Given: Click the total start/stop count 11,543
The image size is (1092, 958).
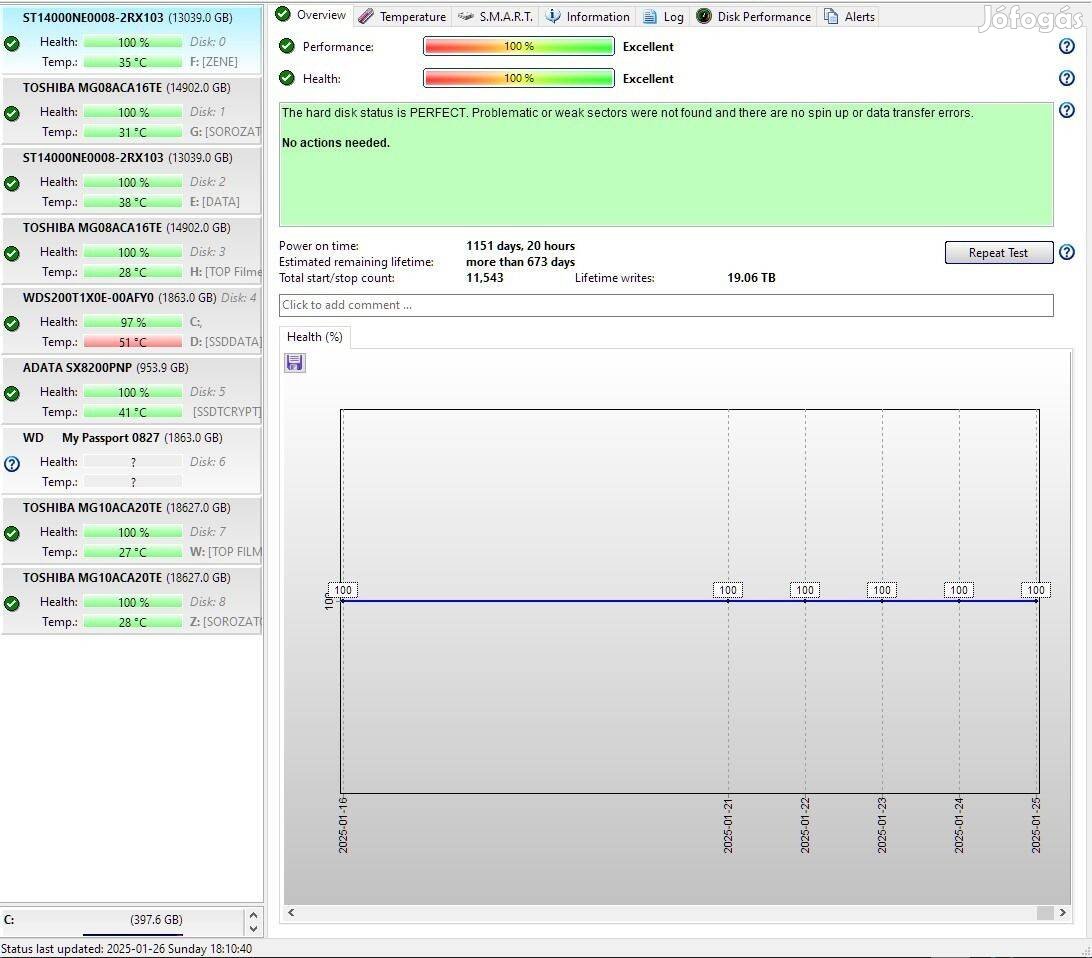Looking at the screenshot, I should coord(485,278).
